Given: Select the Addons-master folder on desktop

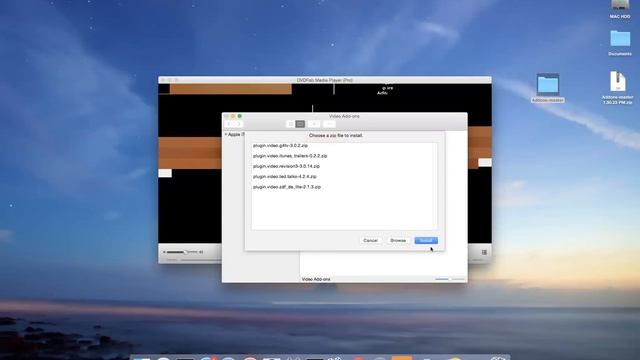Looking at the screenshot, I should [x=548, y=87].
